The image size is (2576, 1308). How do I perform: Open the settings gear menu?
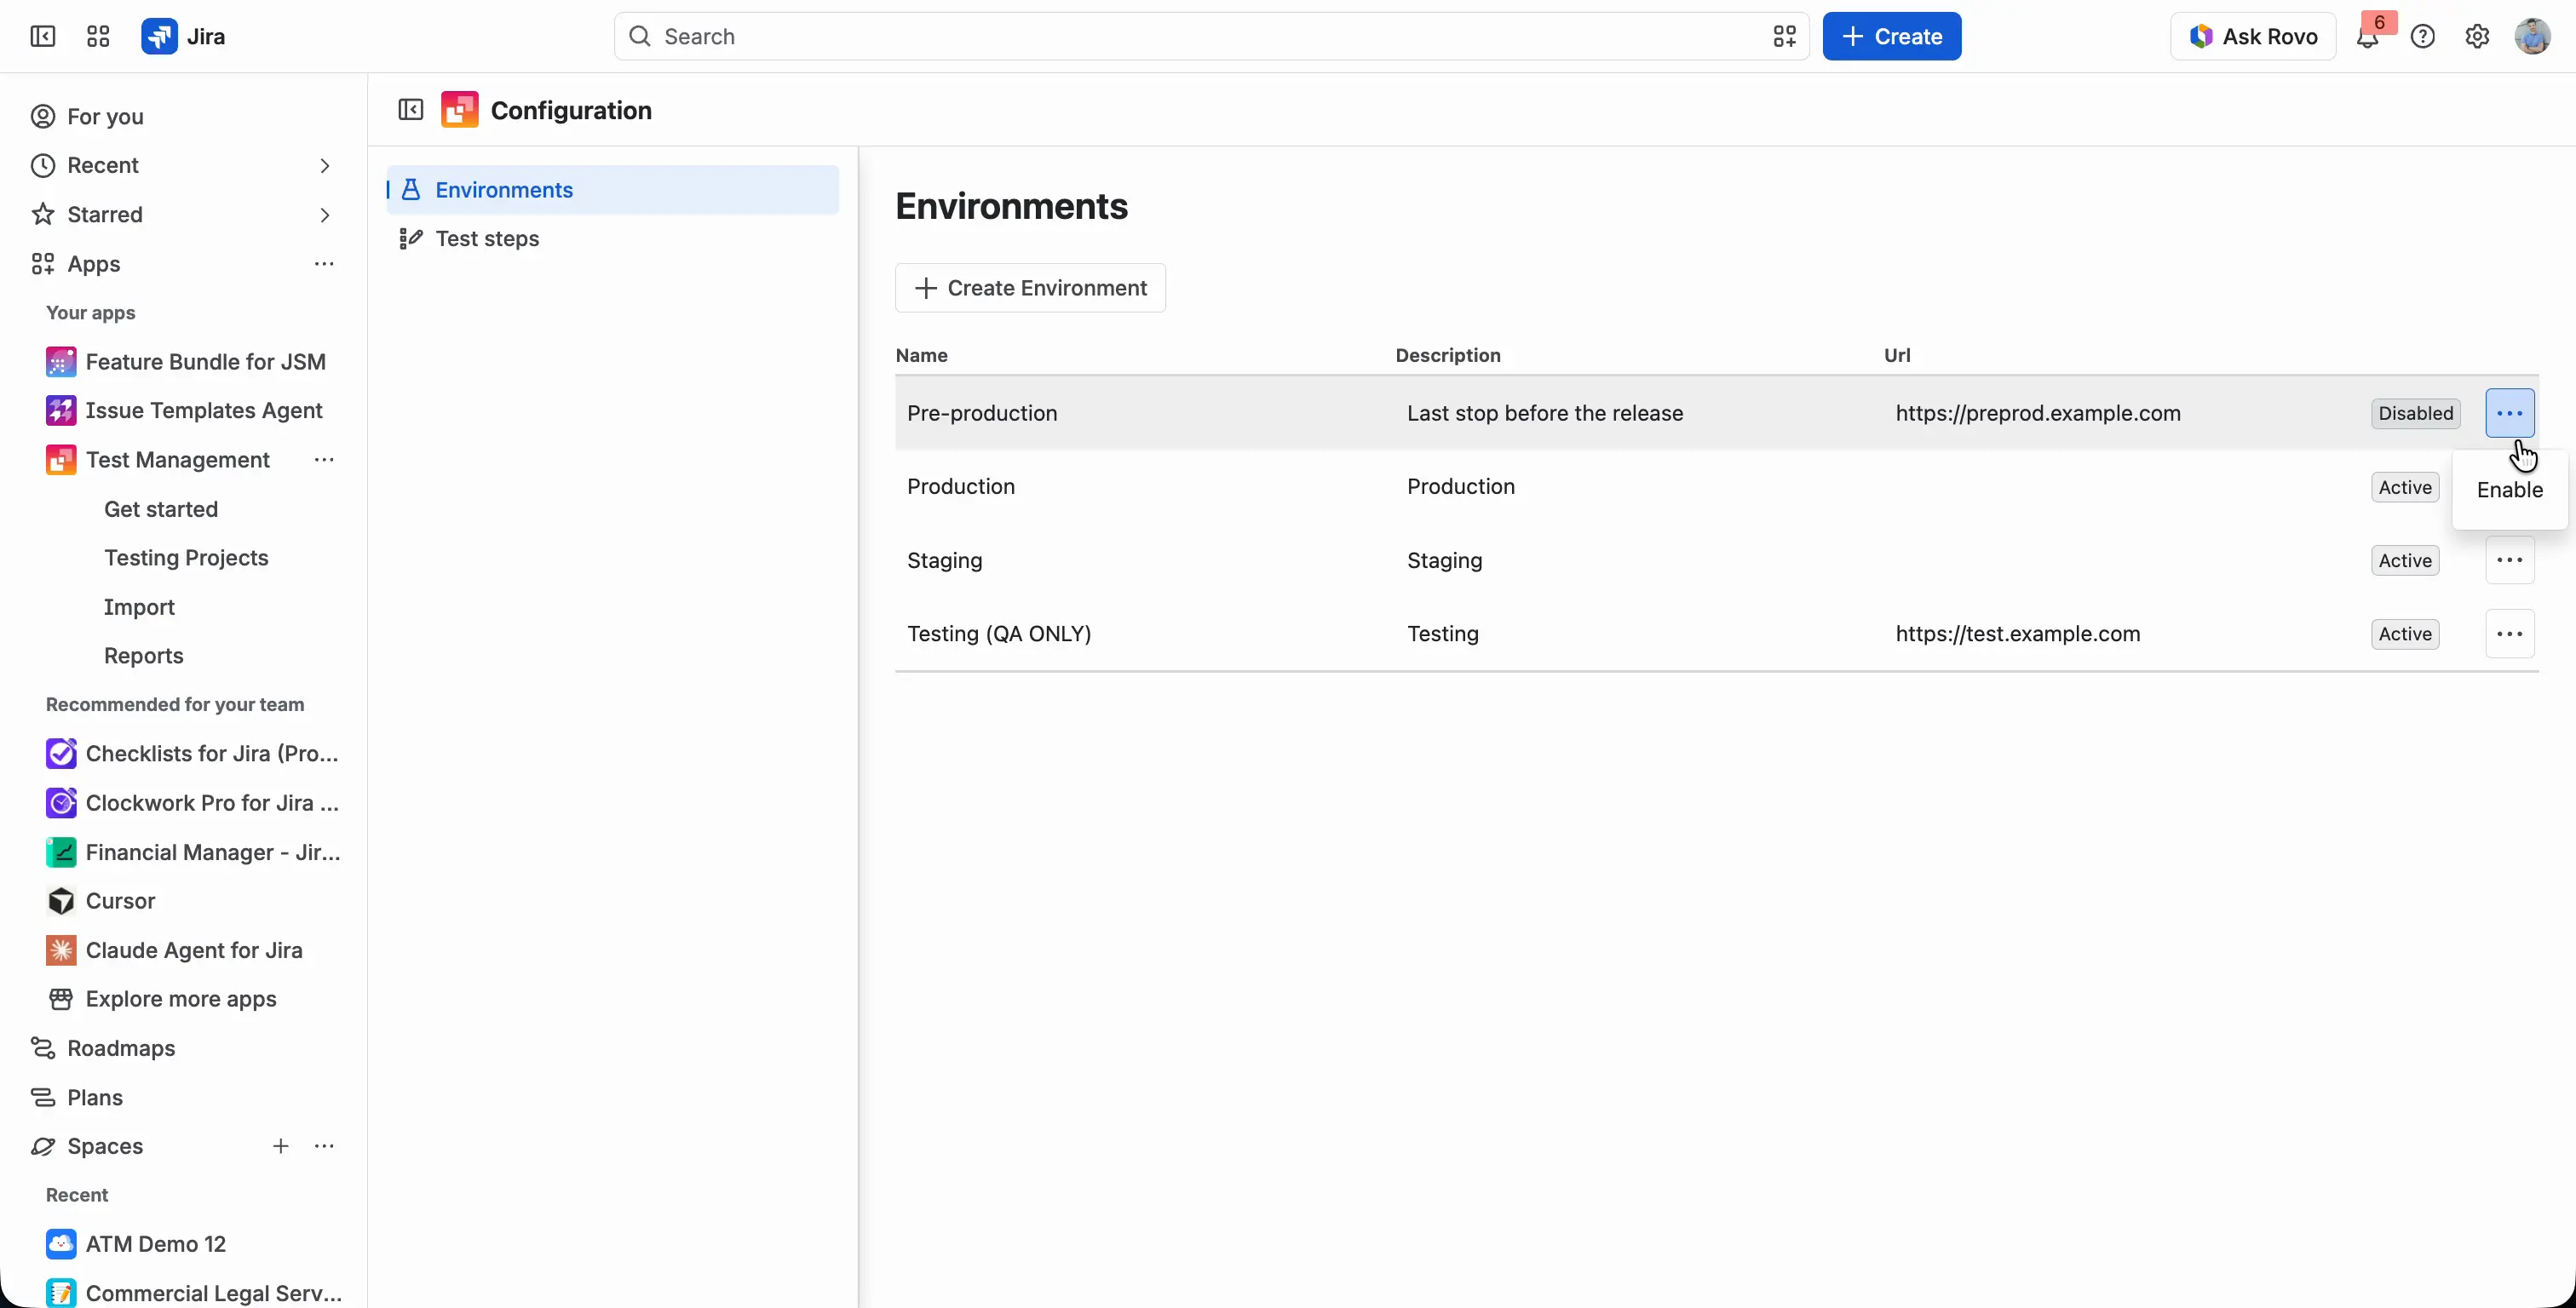2477,37
